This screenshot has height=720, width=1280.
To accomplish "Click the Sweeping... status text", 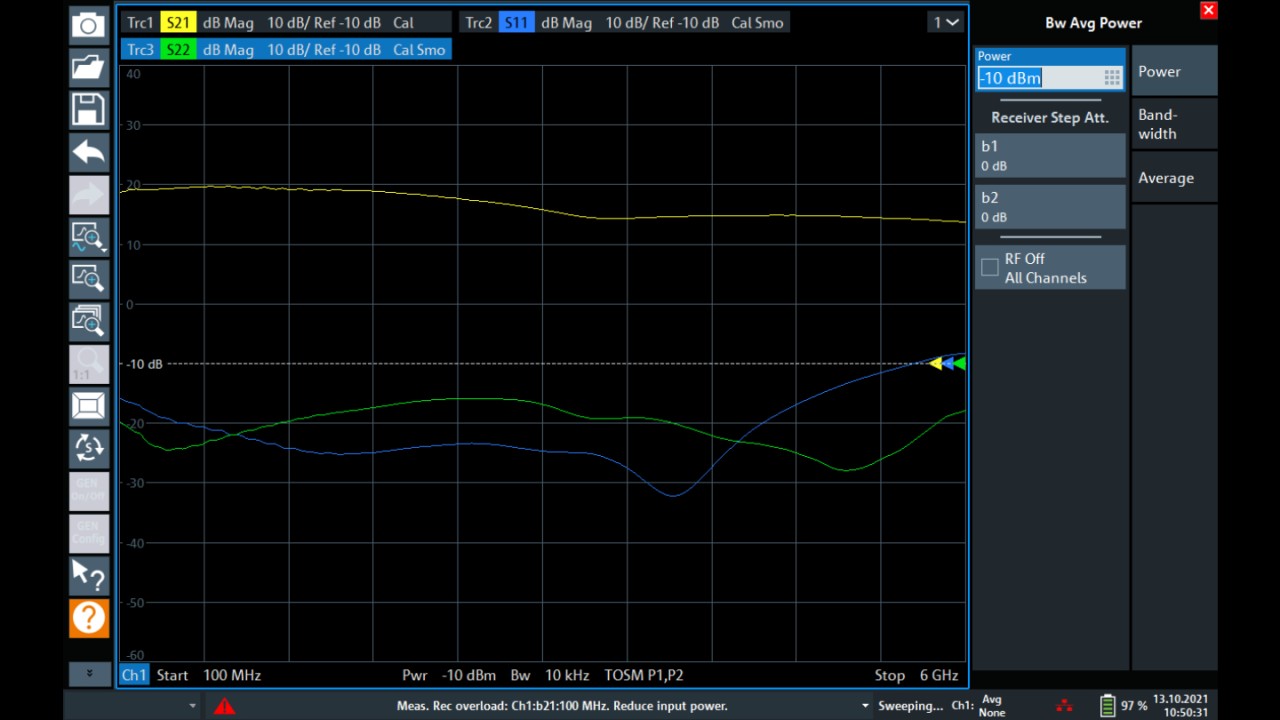I will click(910, 706).
